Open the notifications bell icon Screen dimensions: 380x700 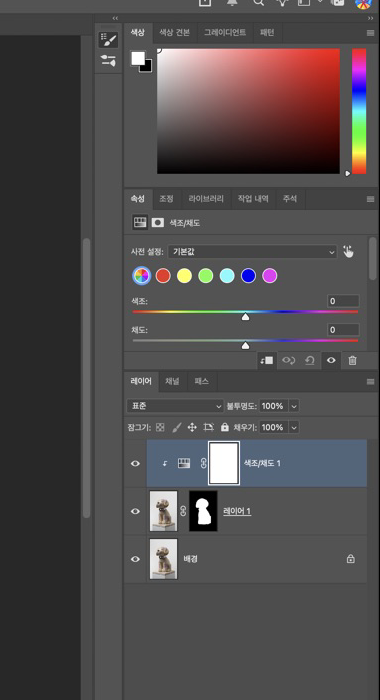232,2
